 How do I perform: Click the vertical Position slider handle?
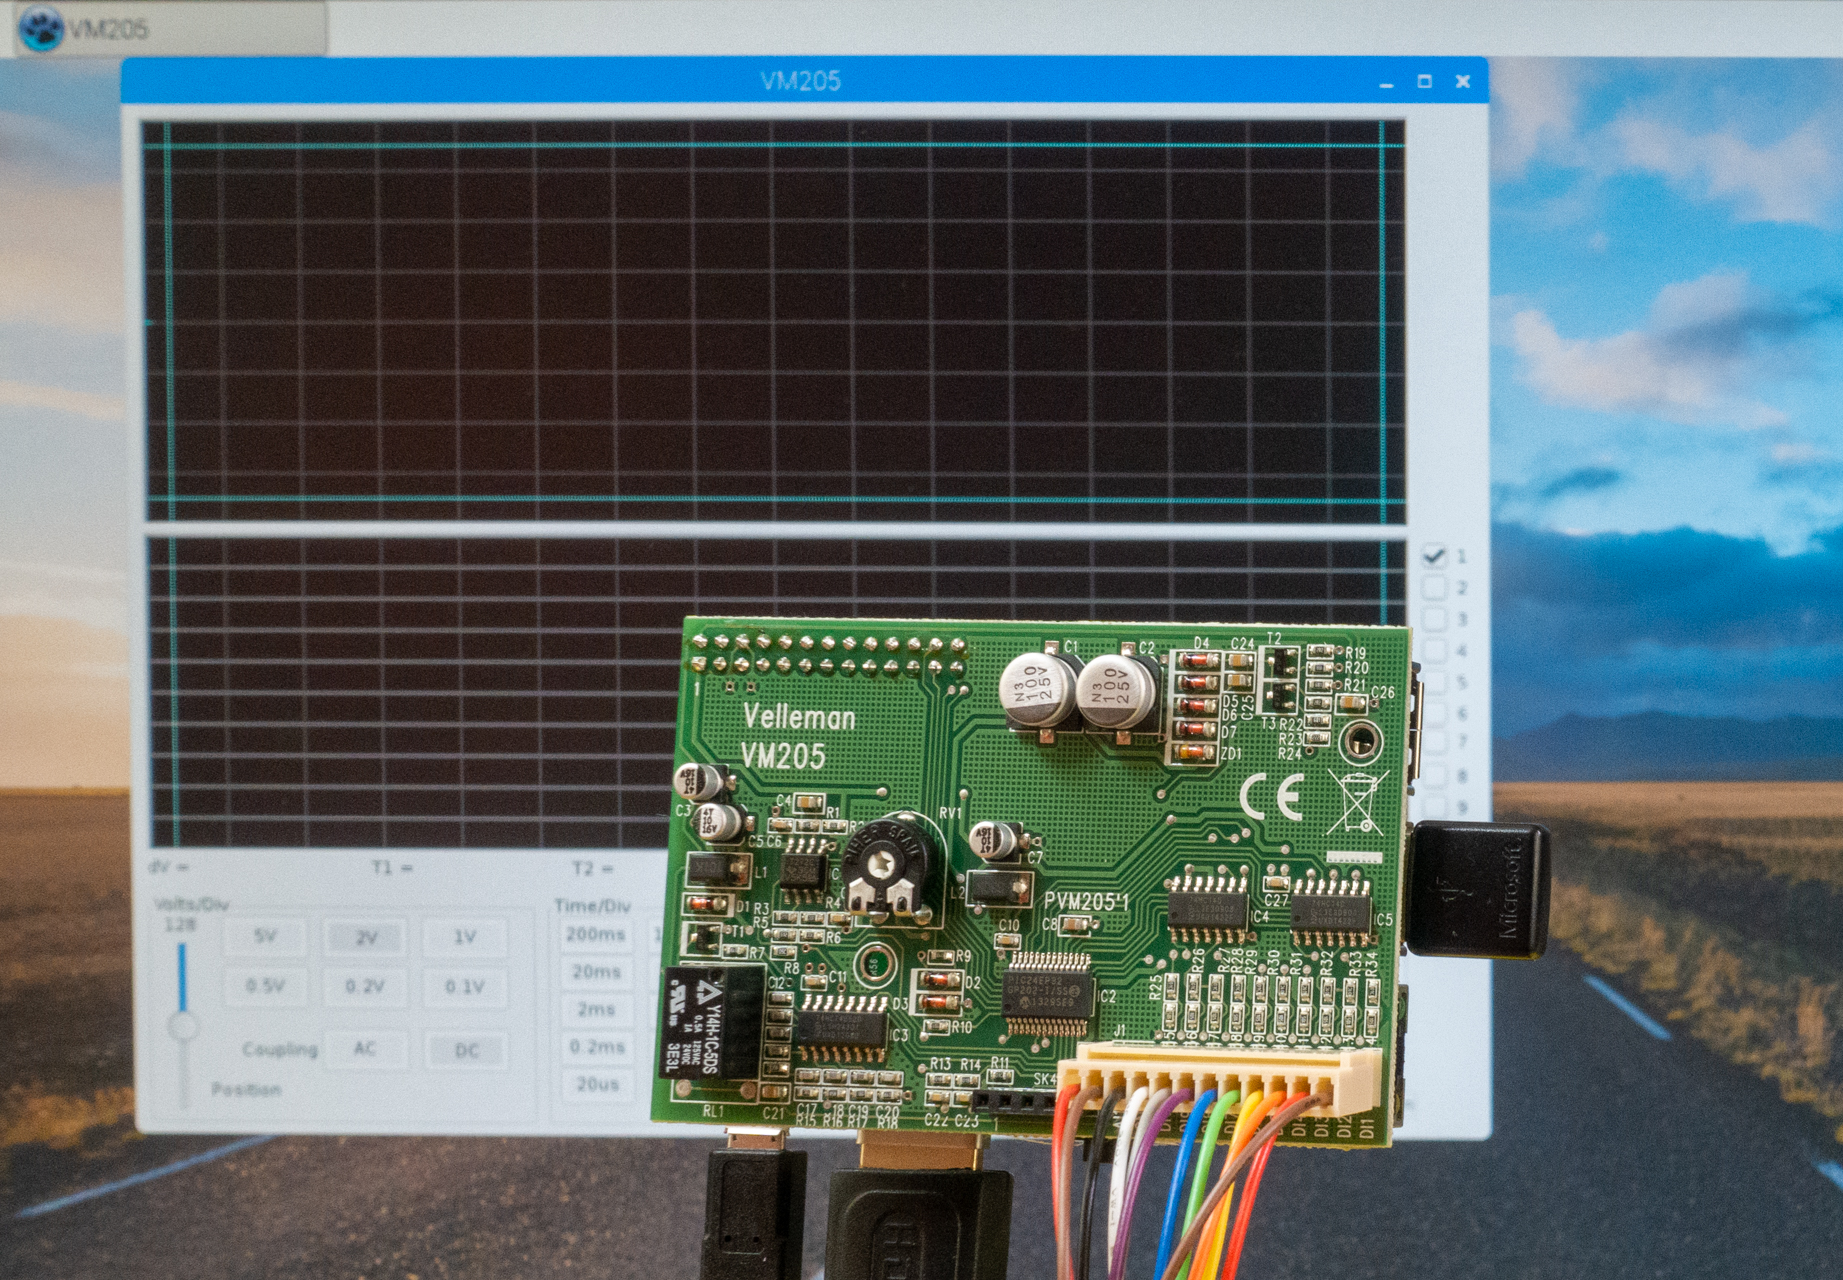(183, 1026)
